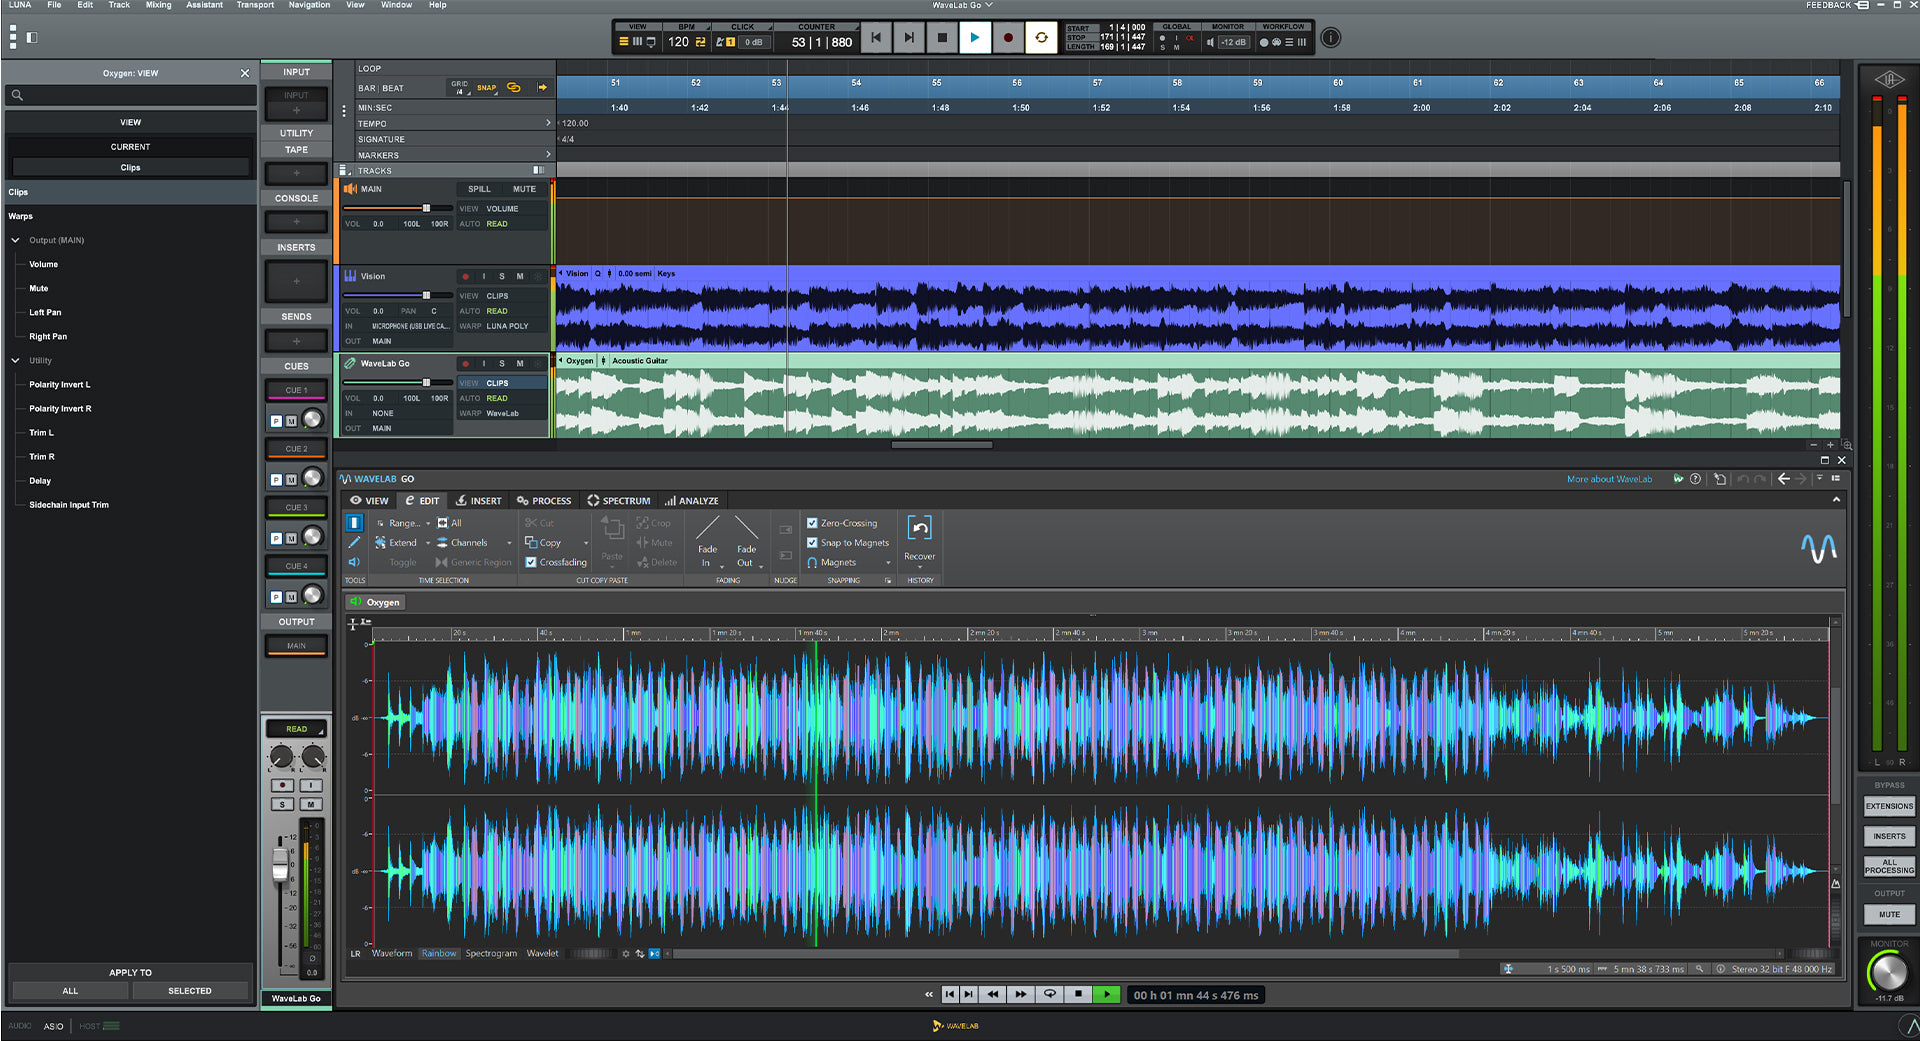Apply a Fade Out
1920x1041 pixels.
[x=746, y=541]
